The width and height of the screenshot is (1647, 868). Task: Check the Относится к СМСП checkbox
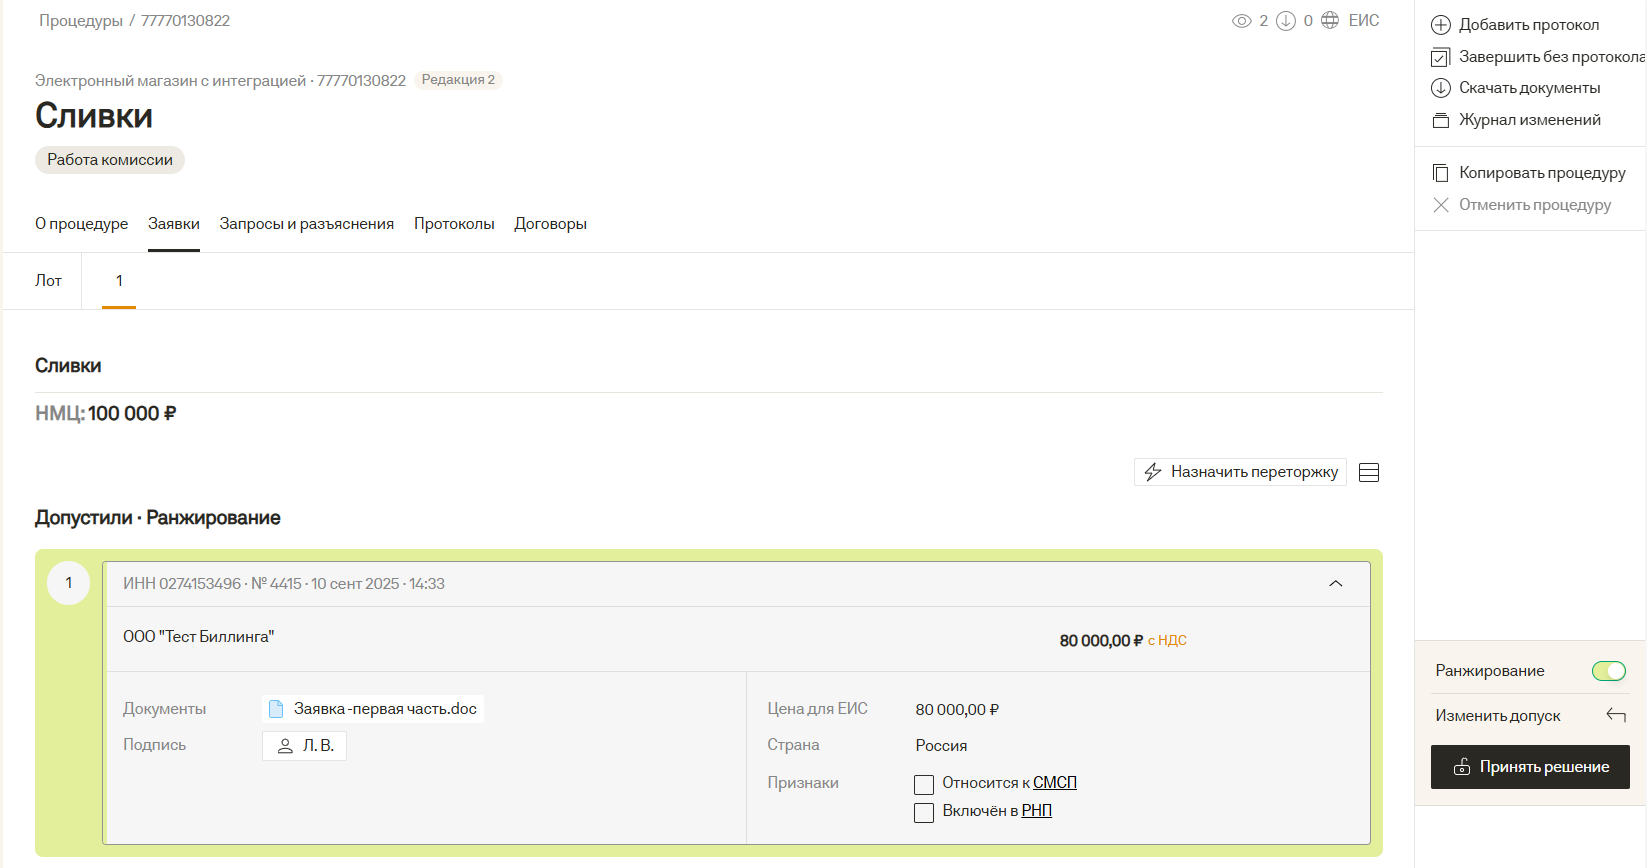[x=924, y=784]
